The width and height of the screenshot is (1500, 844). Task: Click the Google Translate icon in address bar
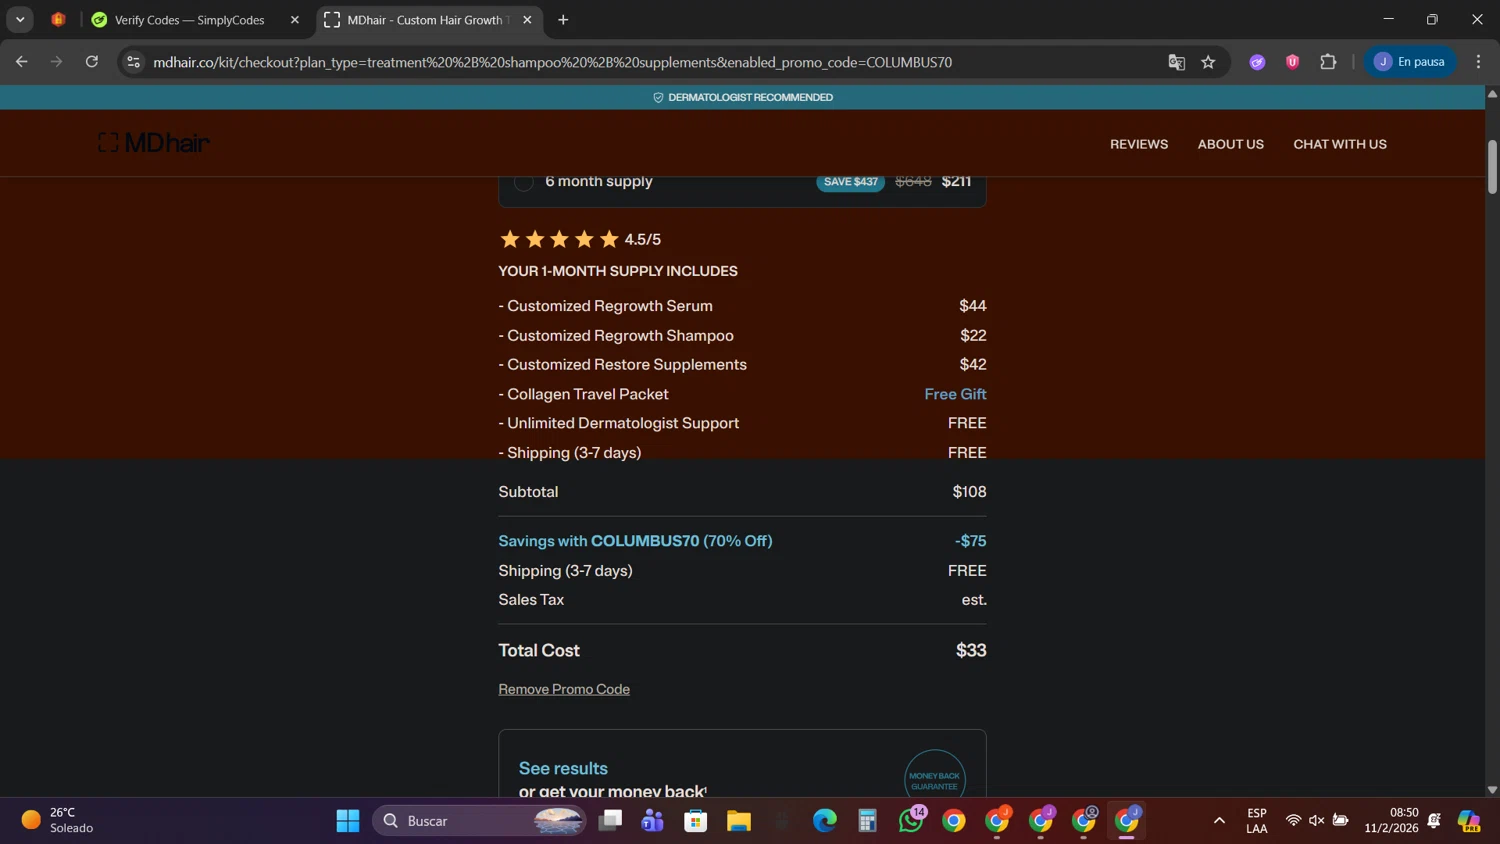click(1176, 62)
